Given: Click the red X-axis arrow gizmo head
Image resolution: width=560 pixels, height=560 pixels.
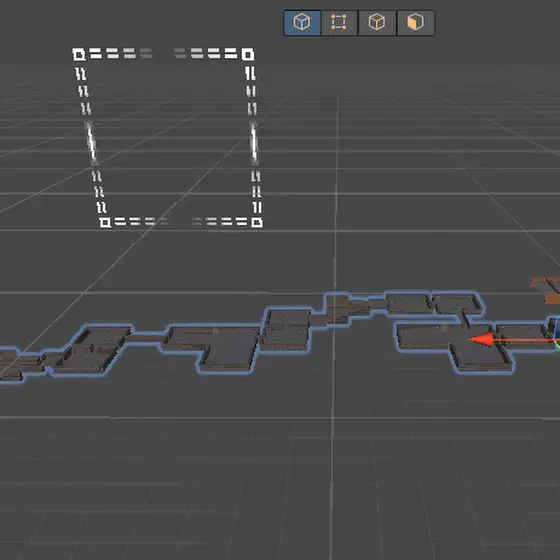Looking at the screenshot, I should coord(481,340).
